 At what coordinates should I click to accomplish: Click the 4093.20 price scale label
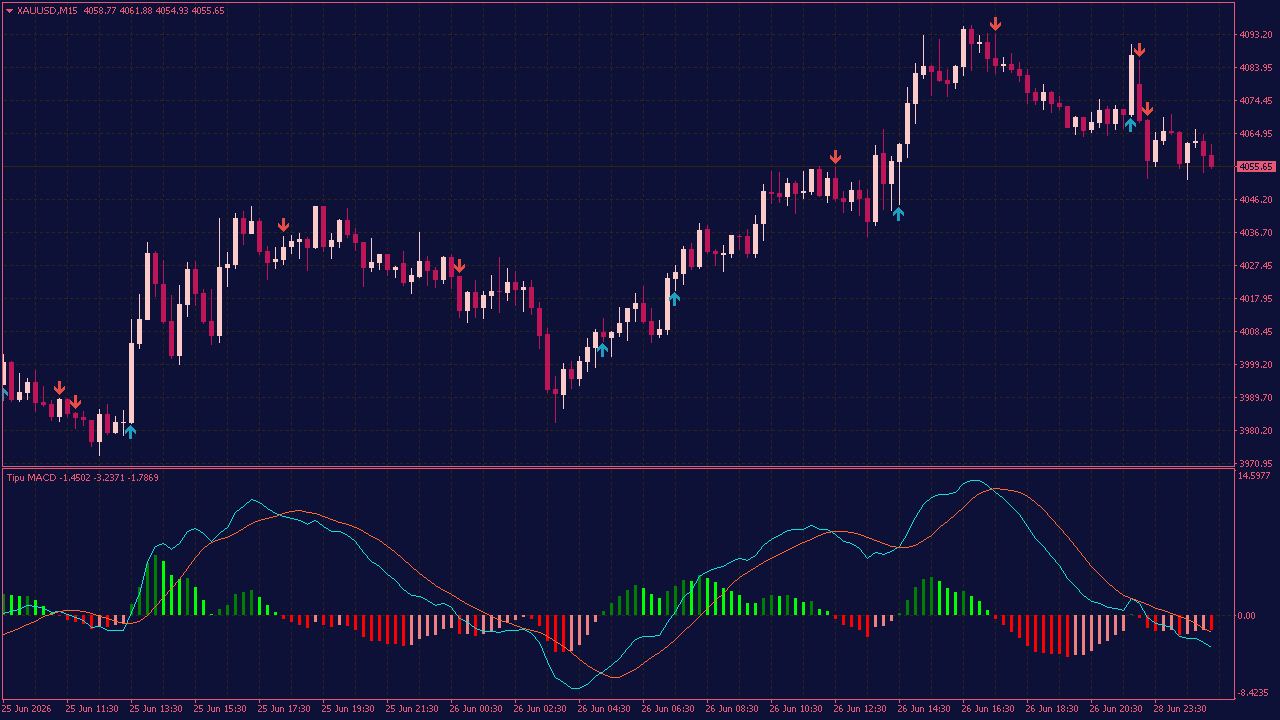[x=1255, y=35]
